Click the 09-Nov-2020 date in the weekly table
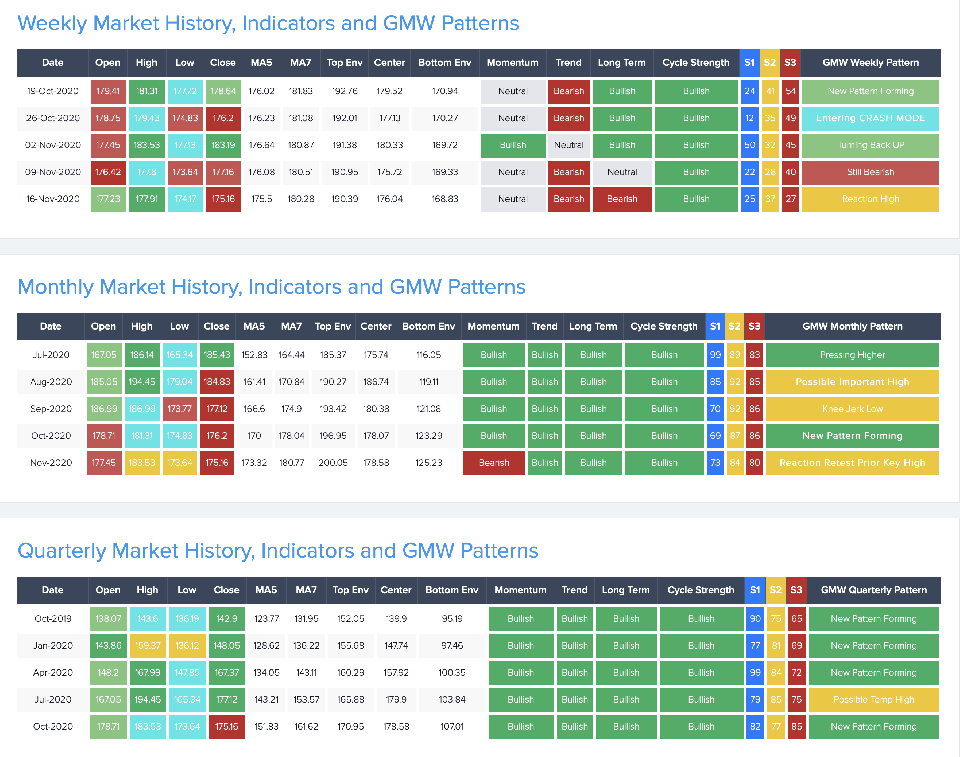 (x=53, y=172)
